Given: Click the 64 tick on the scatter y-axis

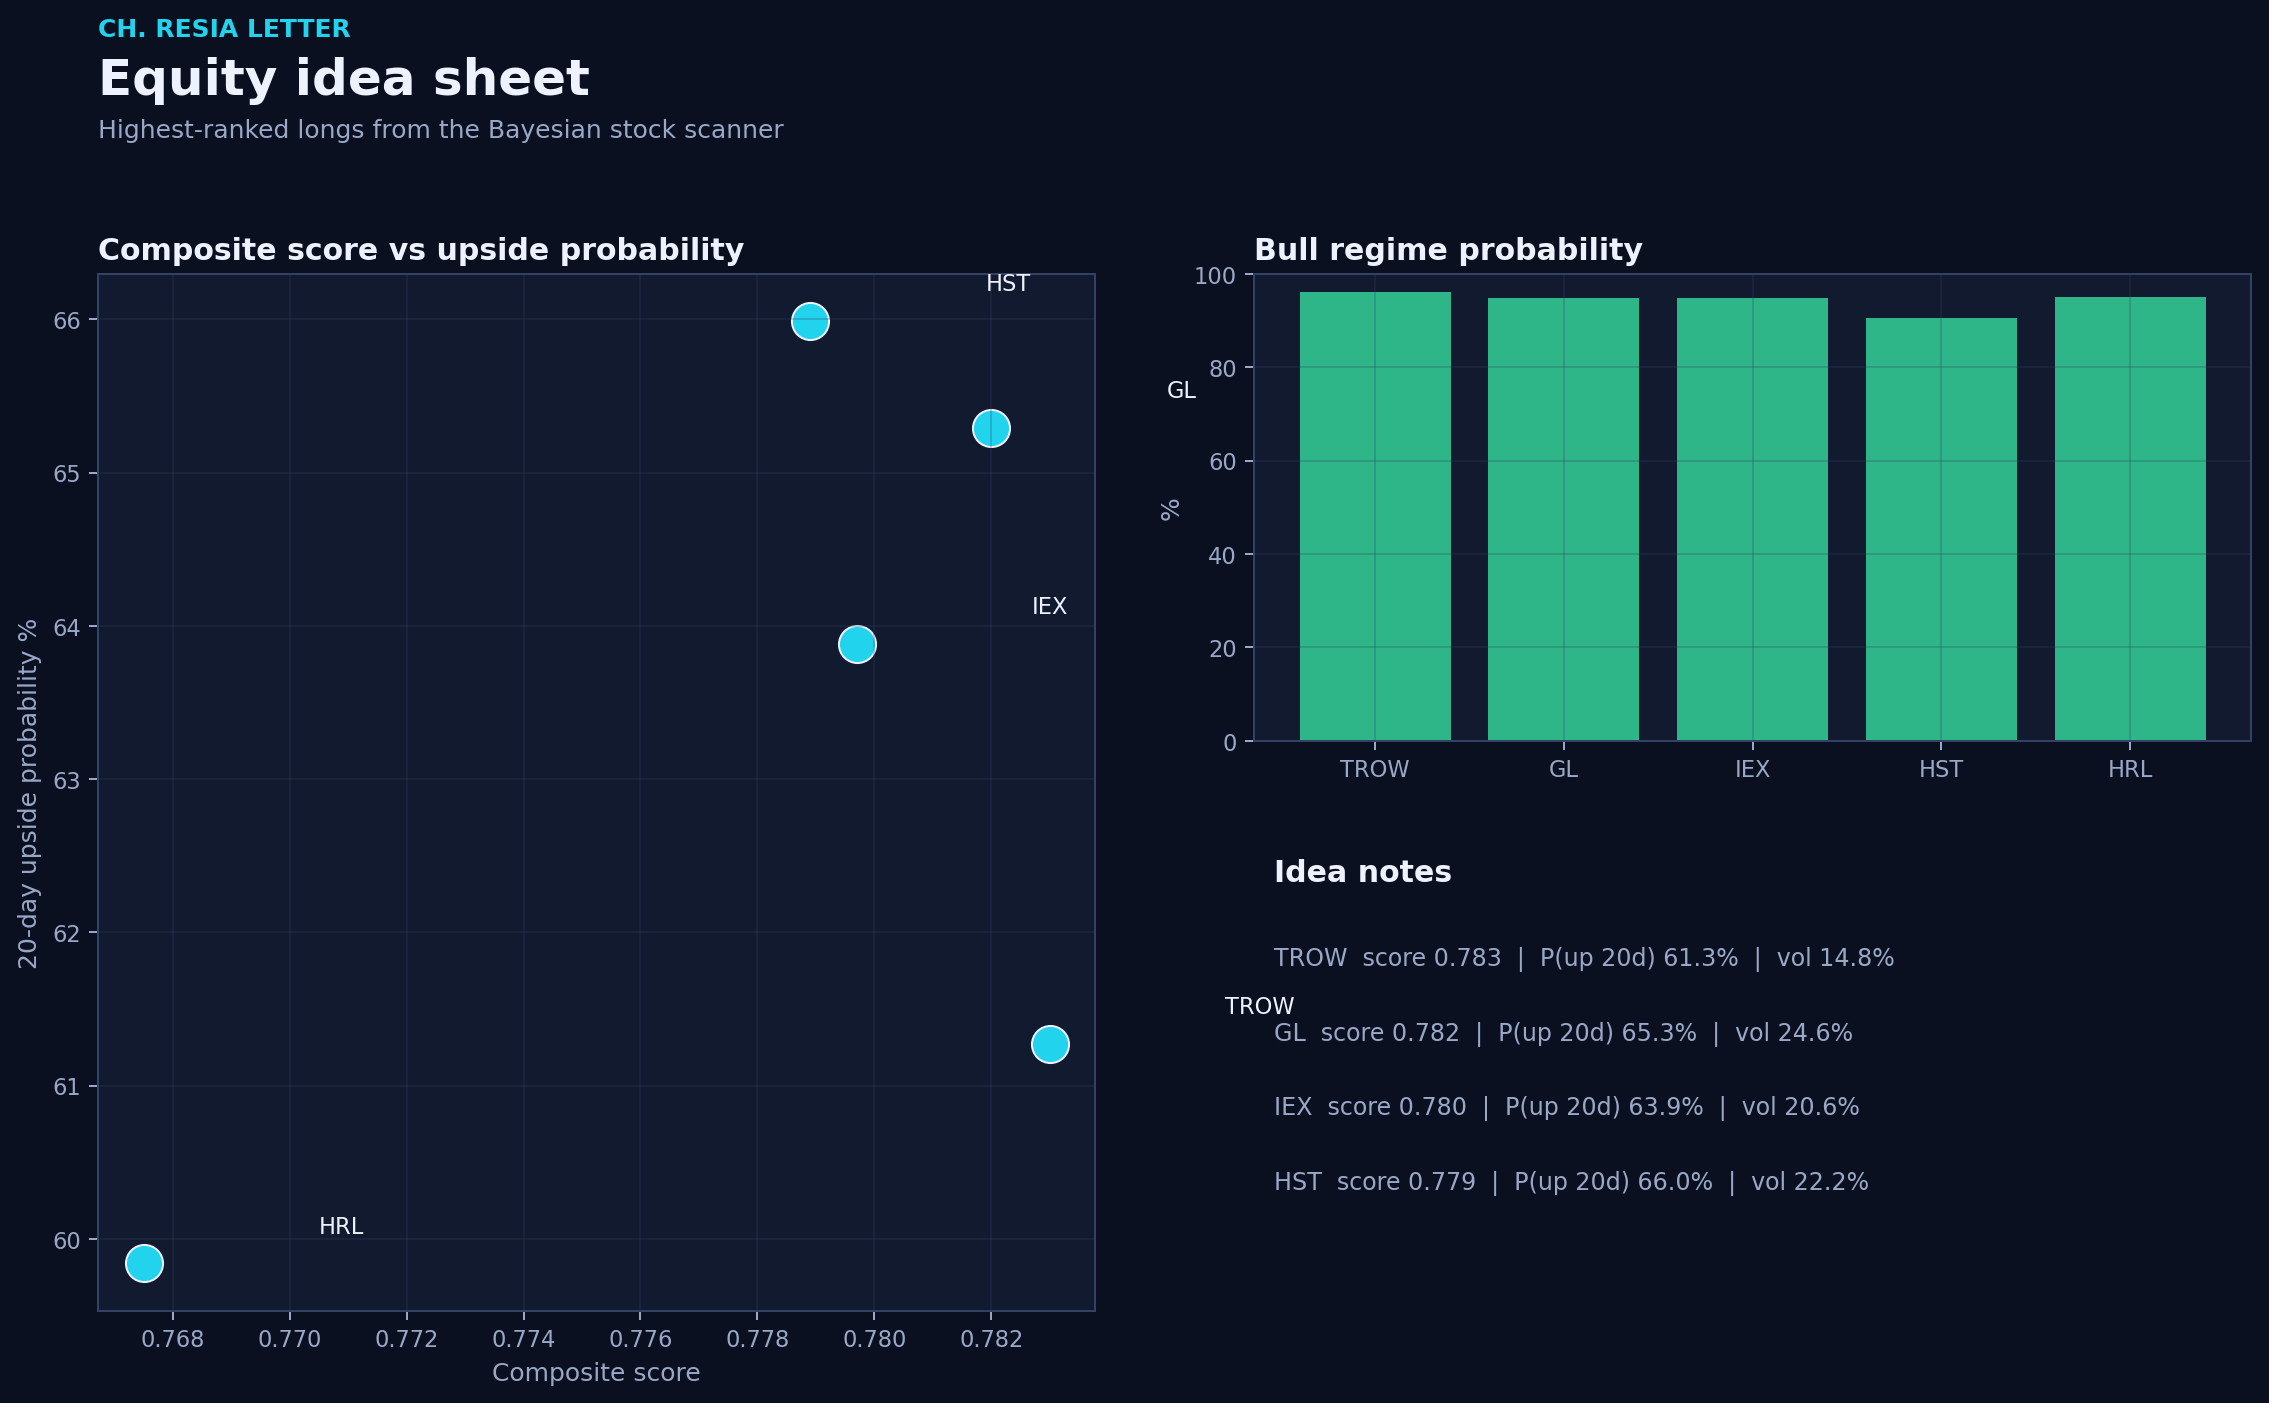Looking at the screenshot, I should pos(67,628).
